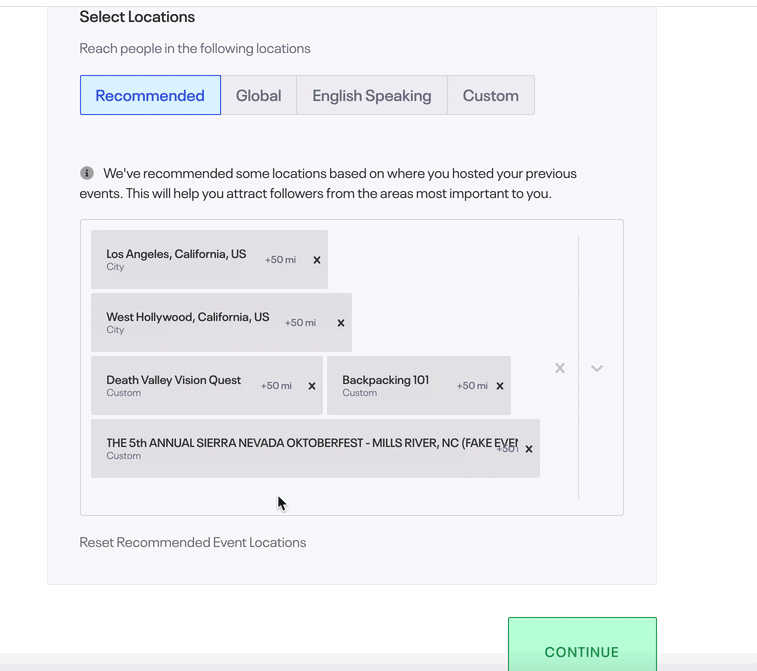The height and width of the screenshot is (671, 757).
Task: Remove the Los Angeles, California location chip
Action: (x=317, y=260)
